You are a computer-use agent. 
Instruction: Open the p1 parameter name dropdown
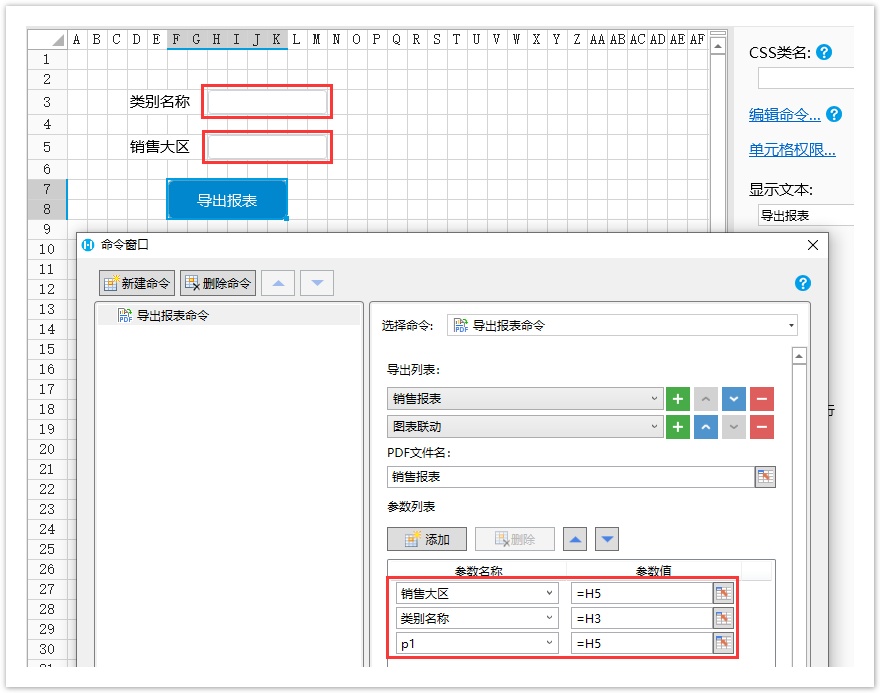(x=550, y=645)
